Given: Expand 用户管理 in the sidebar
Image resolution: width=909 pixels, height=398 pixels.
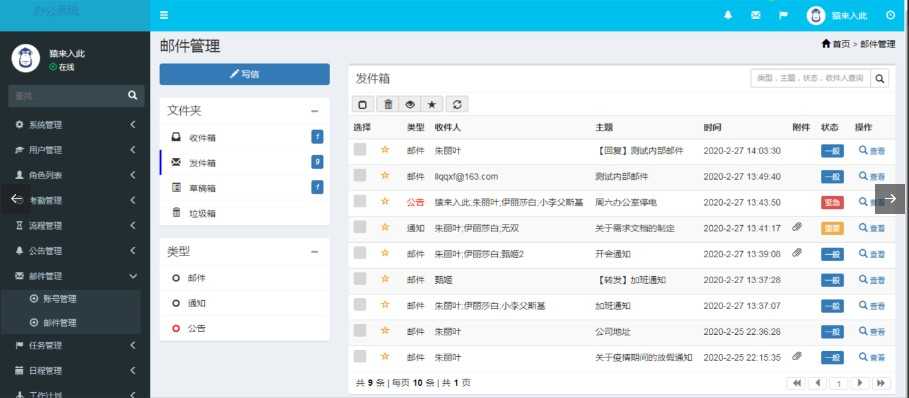Looking at the screenshot, I should pyautogui.click(x=75, y=150).
